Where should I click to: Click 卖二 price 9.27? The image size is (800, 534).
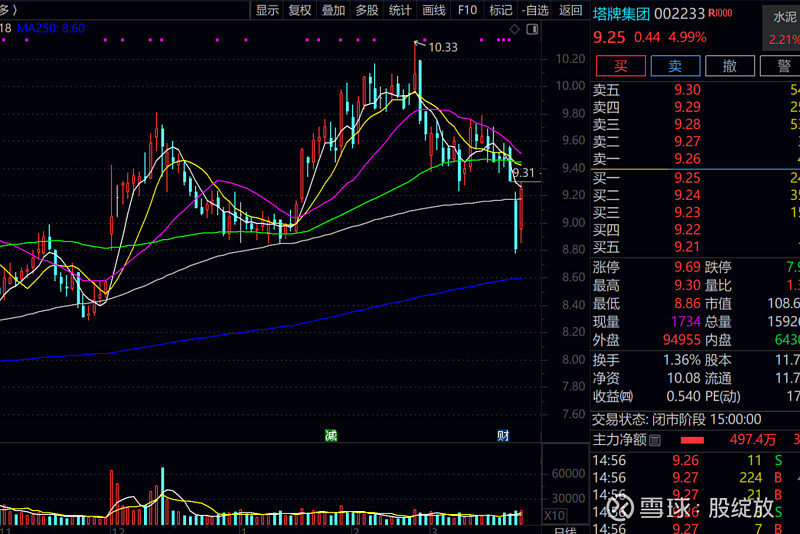click(x=687, y=141)
